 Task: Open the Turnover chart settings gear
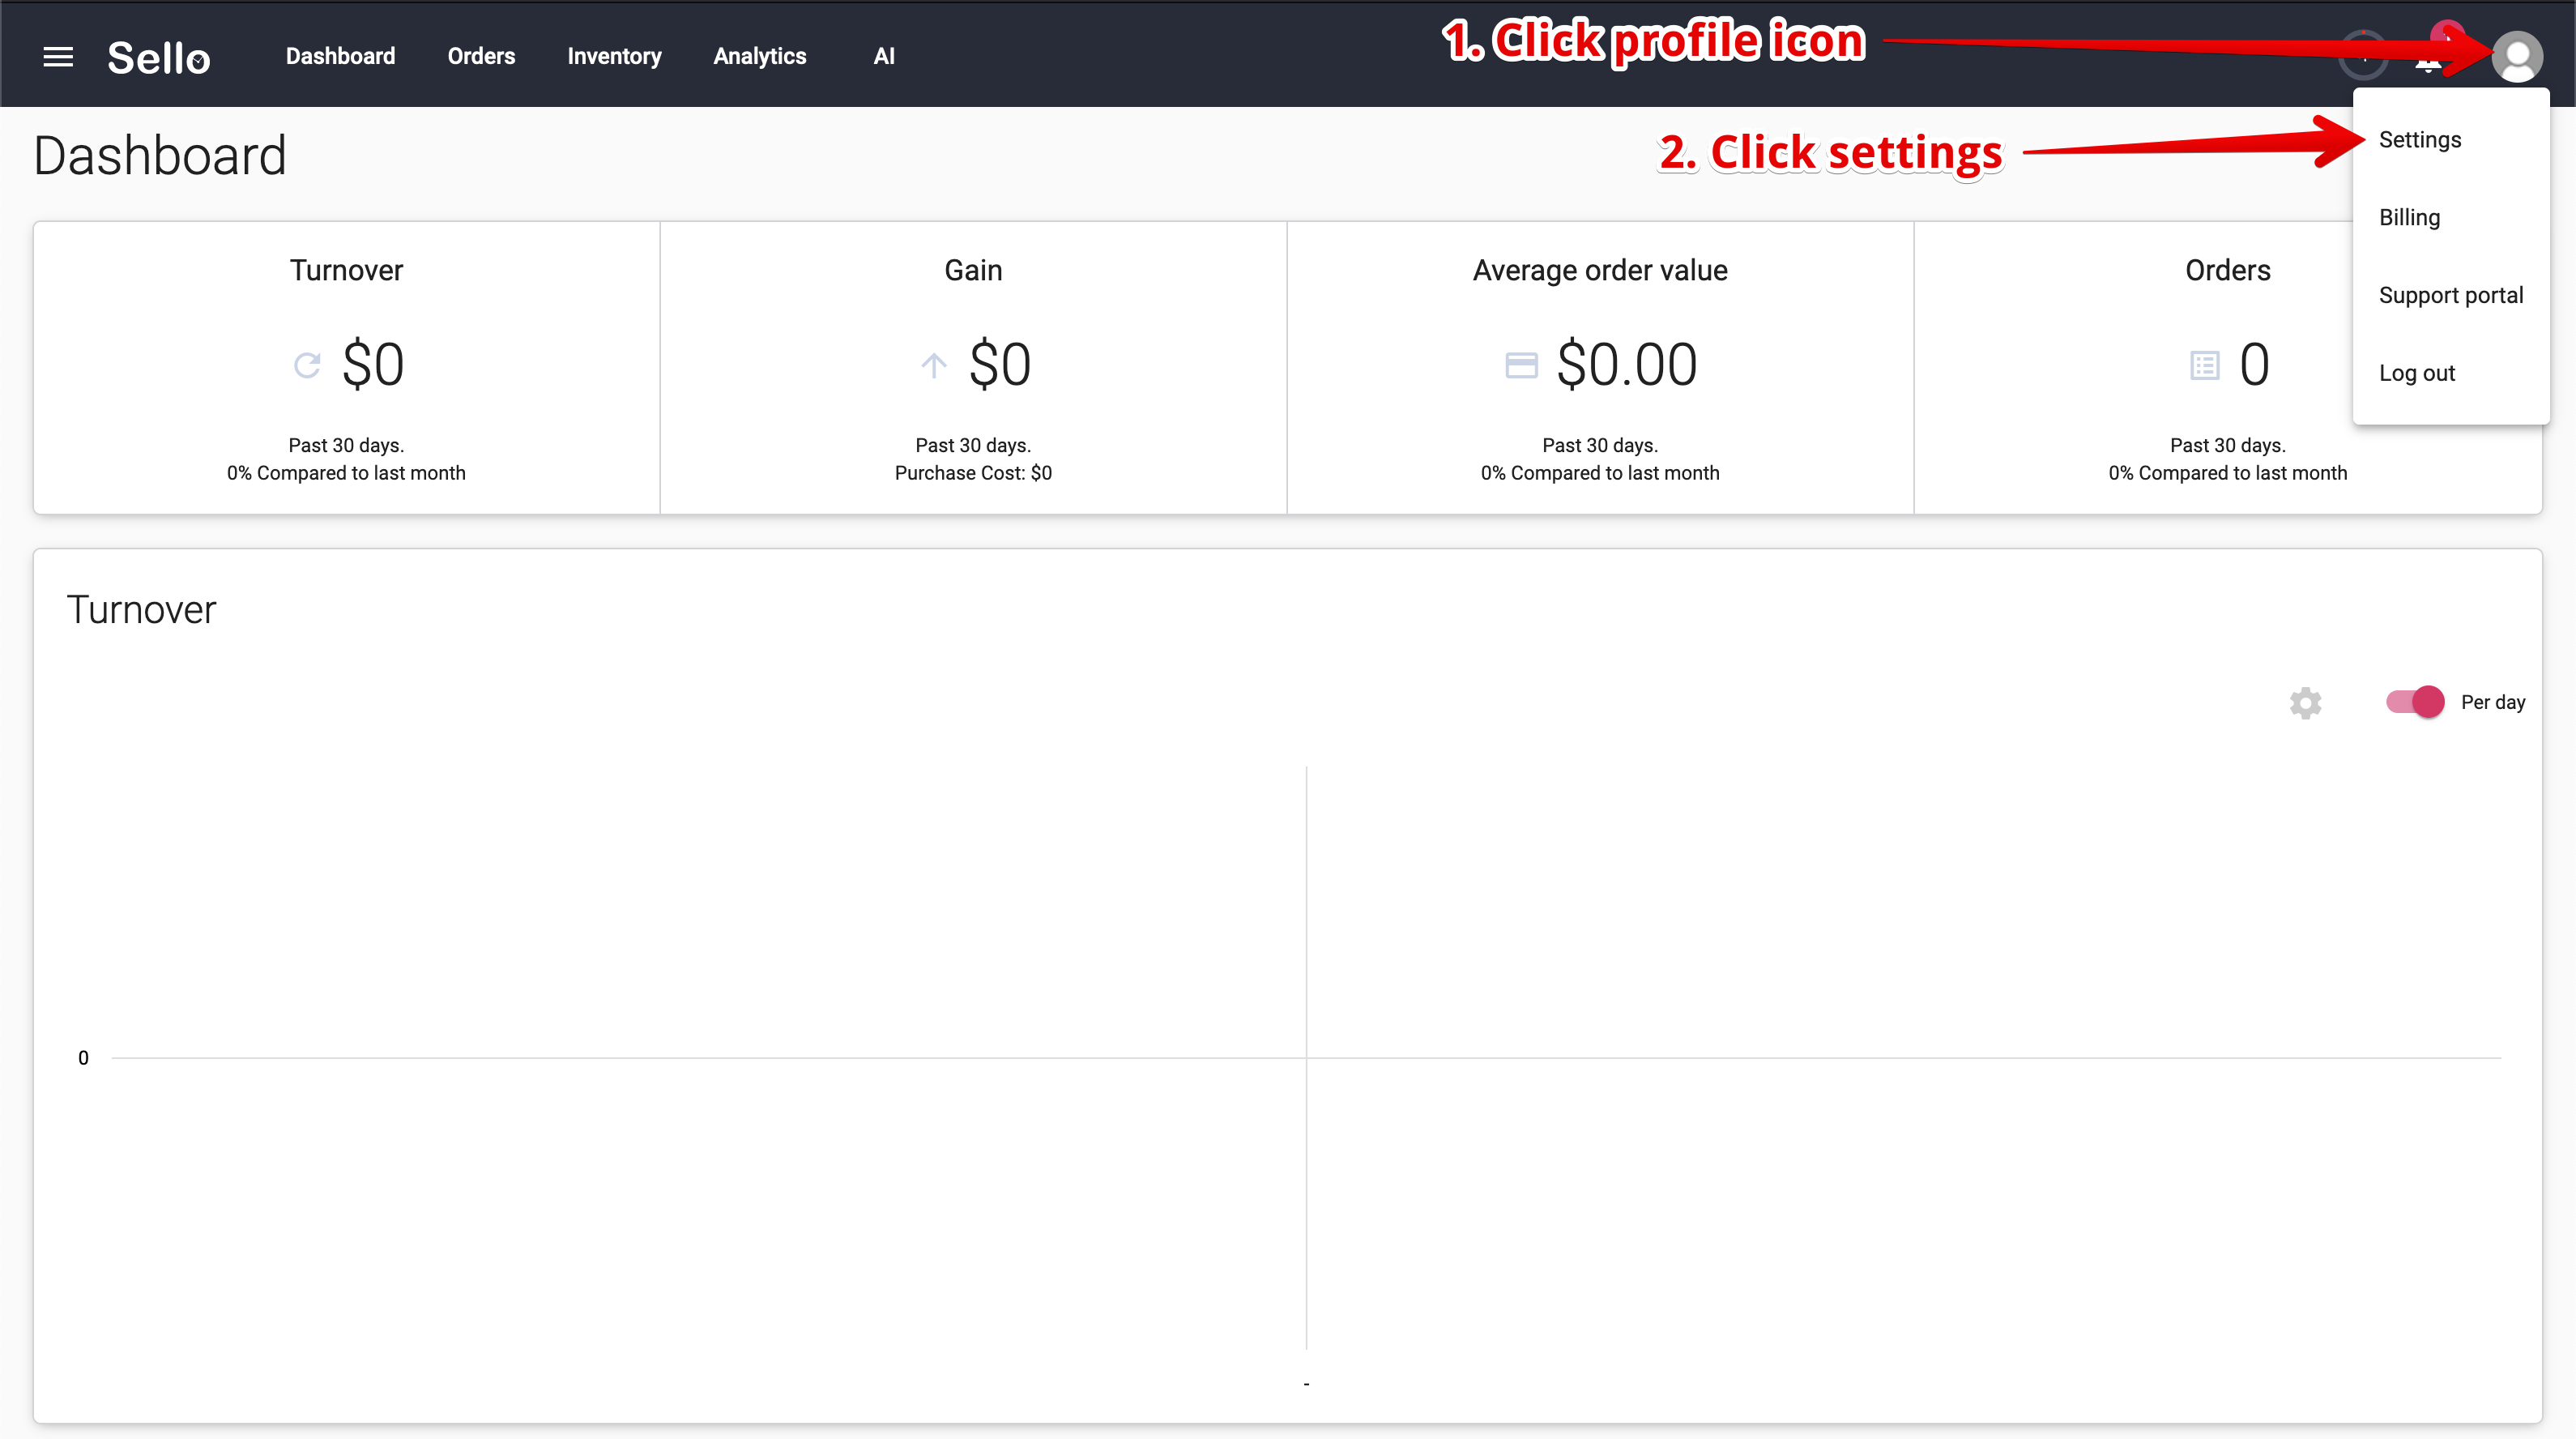(x=2305, y=703)
